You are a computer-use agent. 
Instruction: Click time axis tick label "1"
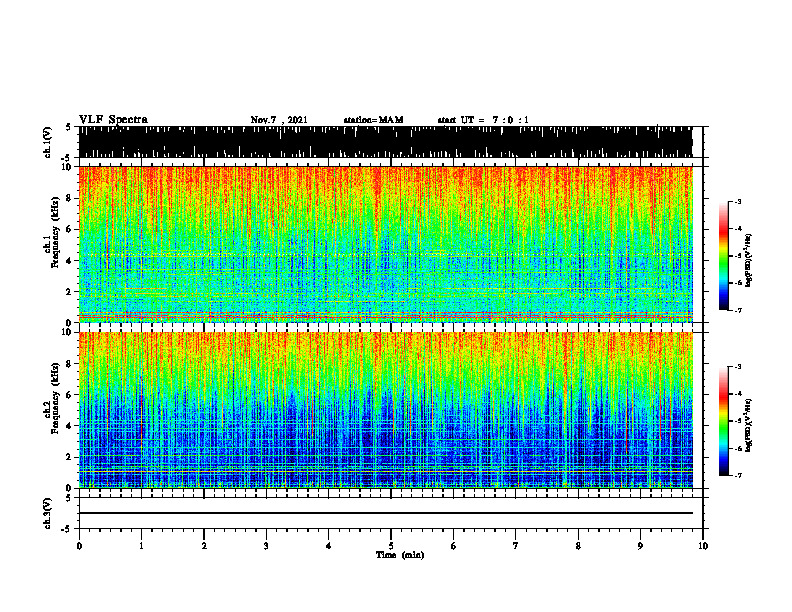141,546
